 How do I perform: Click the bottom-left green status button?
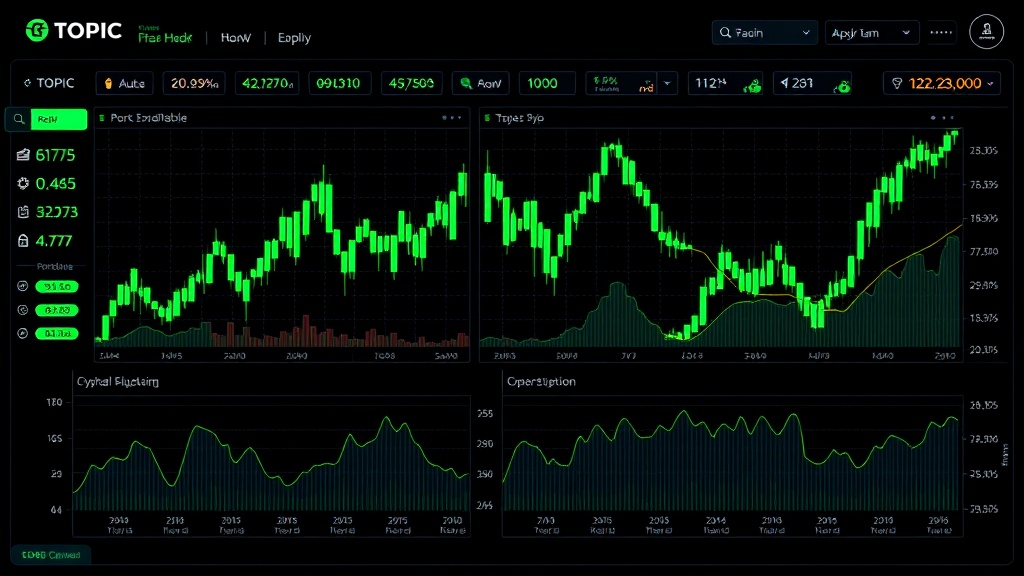tap(50, 555)
